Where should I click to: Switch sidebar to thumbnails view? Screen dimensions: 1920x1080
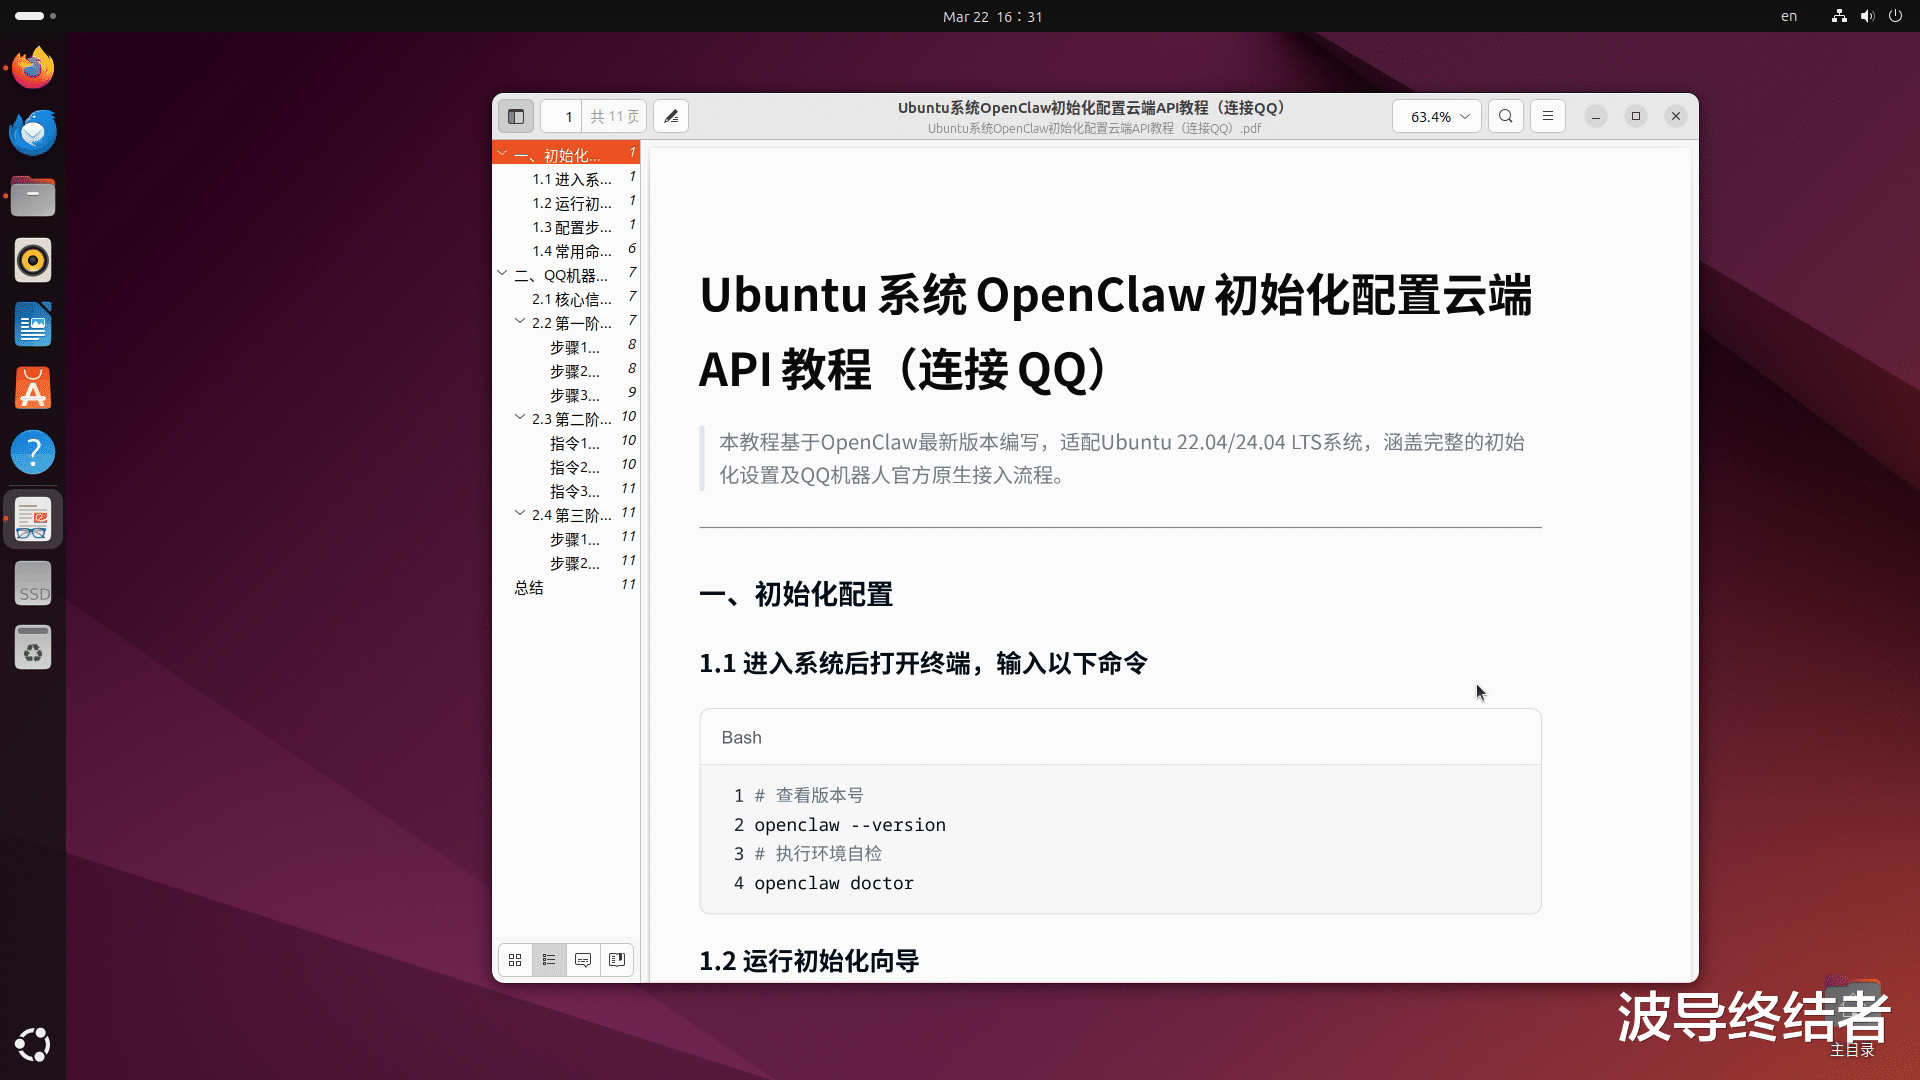click(515, 960)
